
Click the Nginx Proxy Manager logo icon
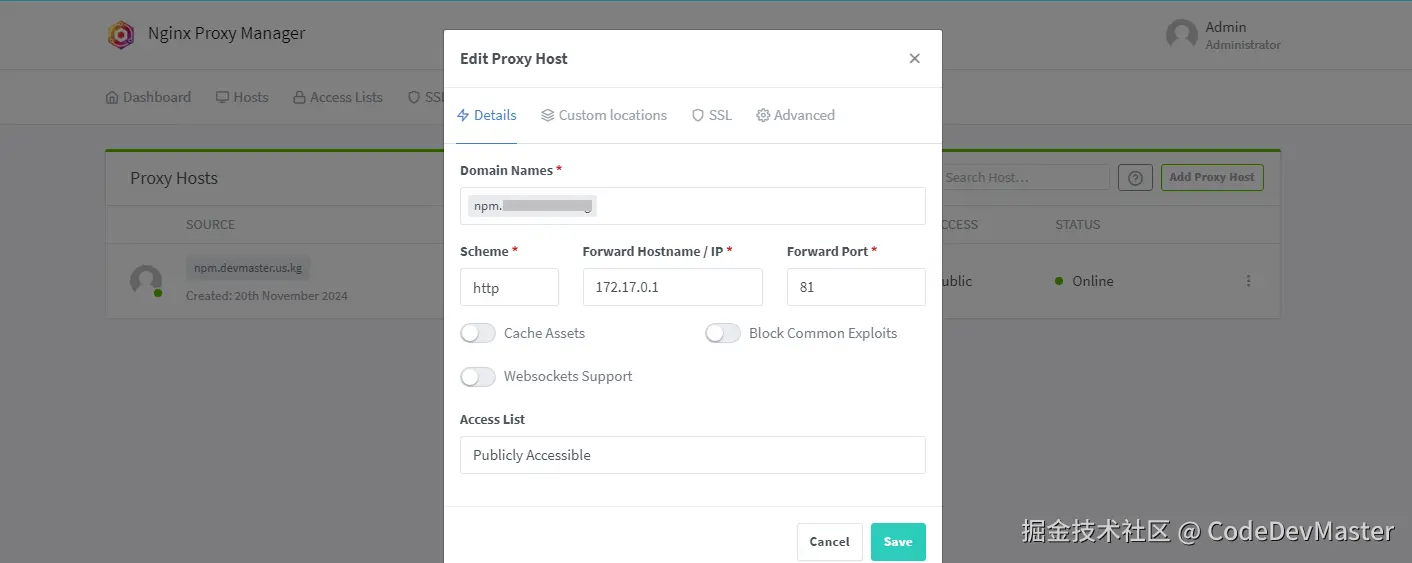point(121,35)
